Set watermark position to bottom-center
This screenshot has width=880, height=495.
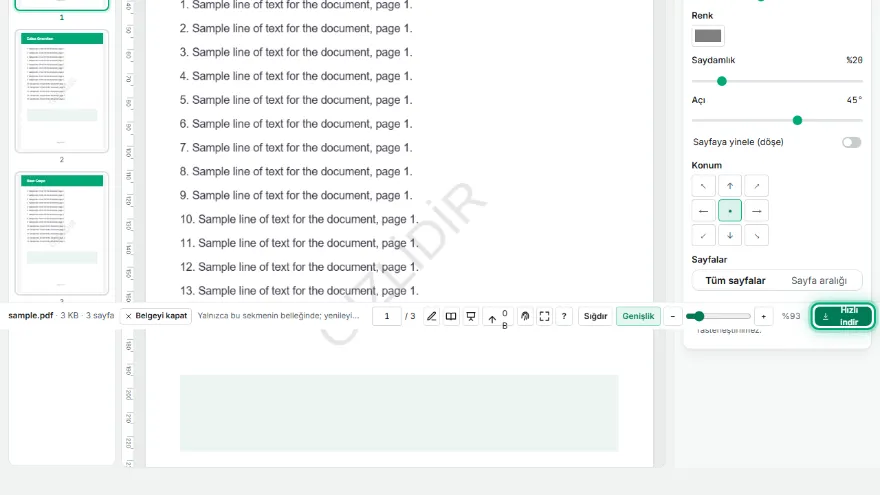pyautogui.click(x=730, y=236)
